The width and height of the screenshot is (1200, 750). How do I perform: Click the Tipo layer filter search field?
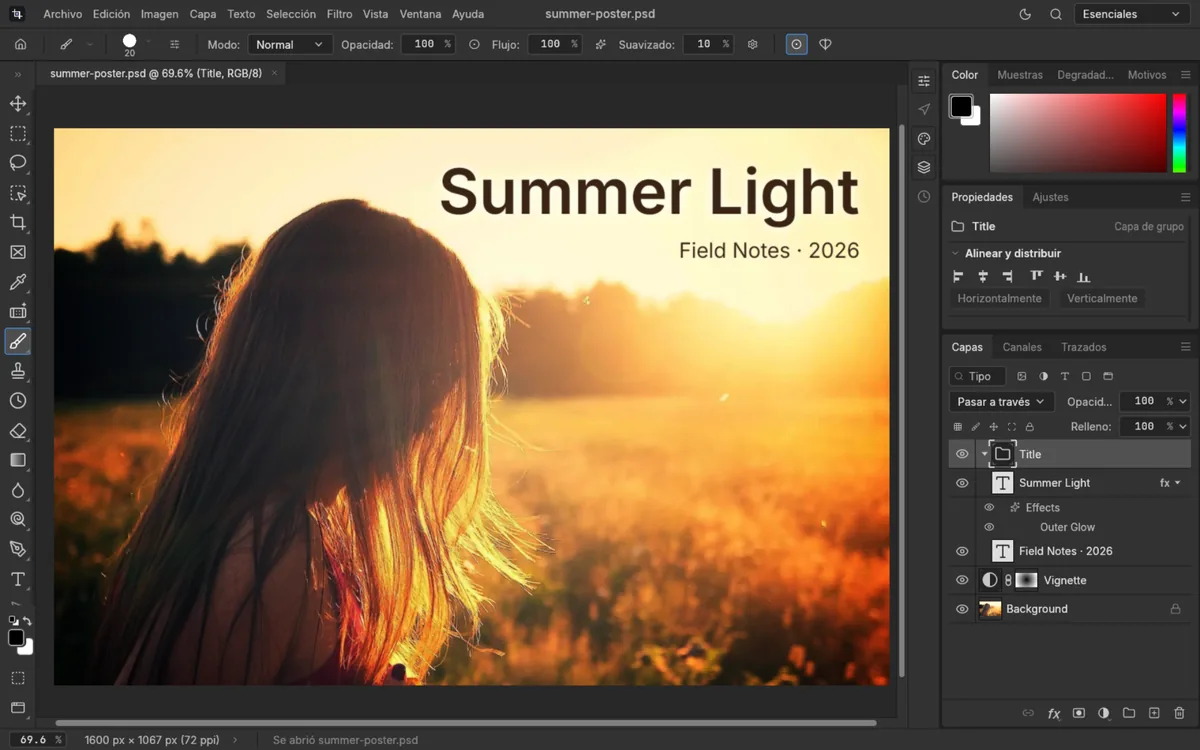[x=977, y=376]
